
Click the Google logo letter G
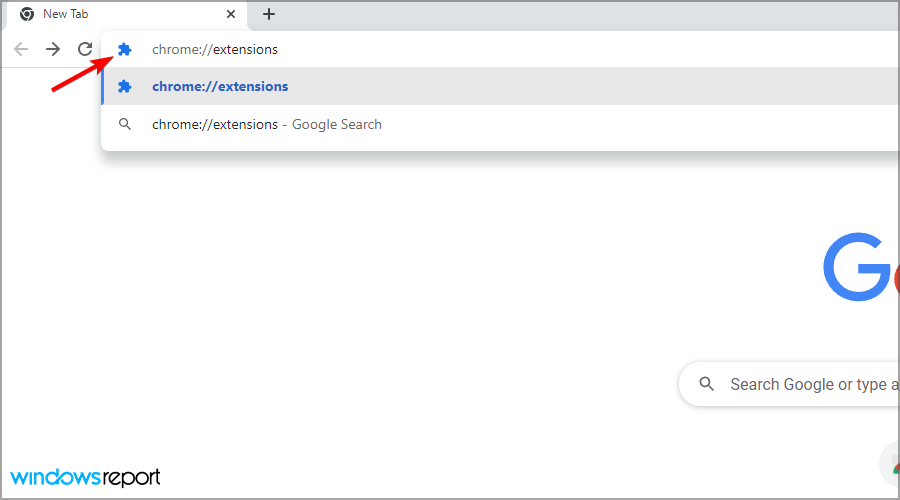tap(857, 267)
